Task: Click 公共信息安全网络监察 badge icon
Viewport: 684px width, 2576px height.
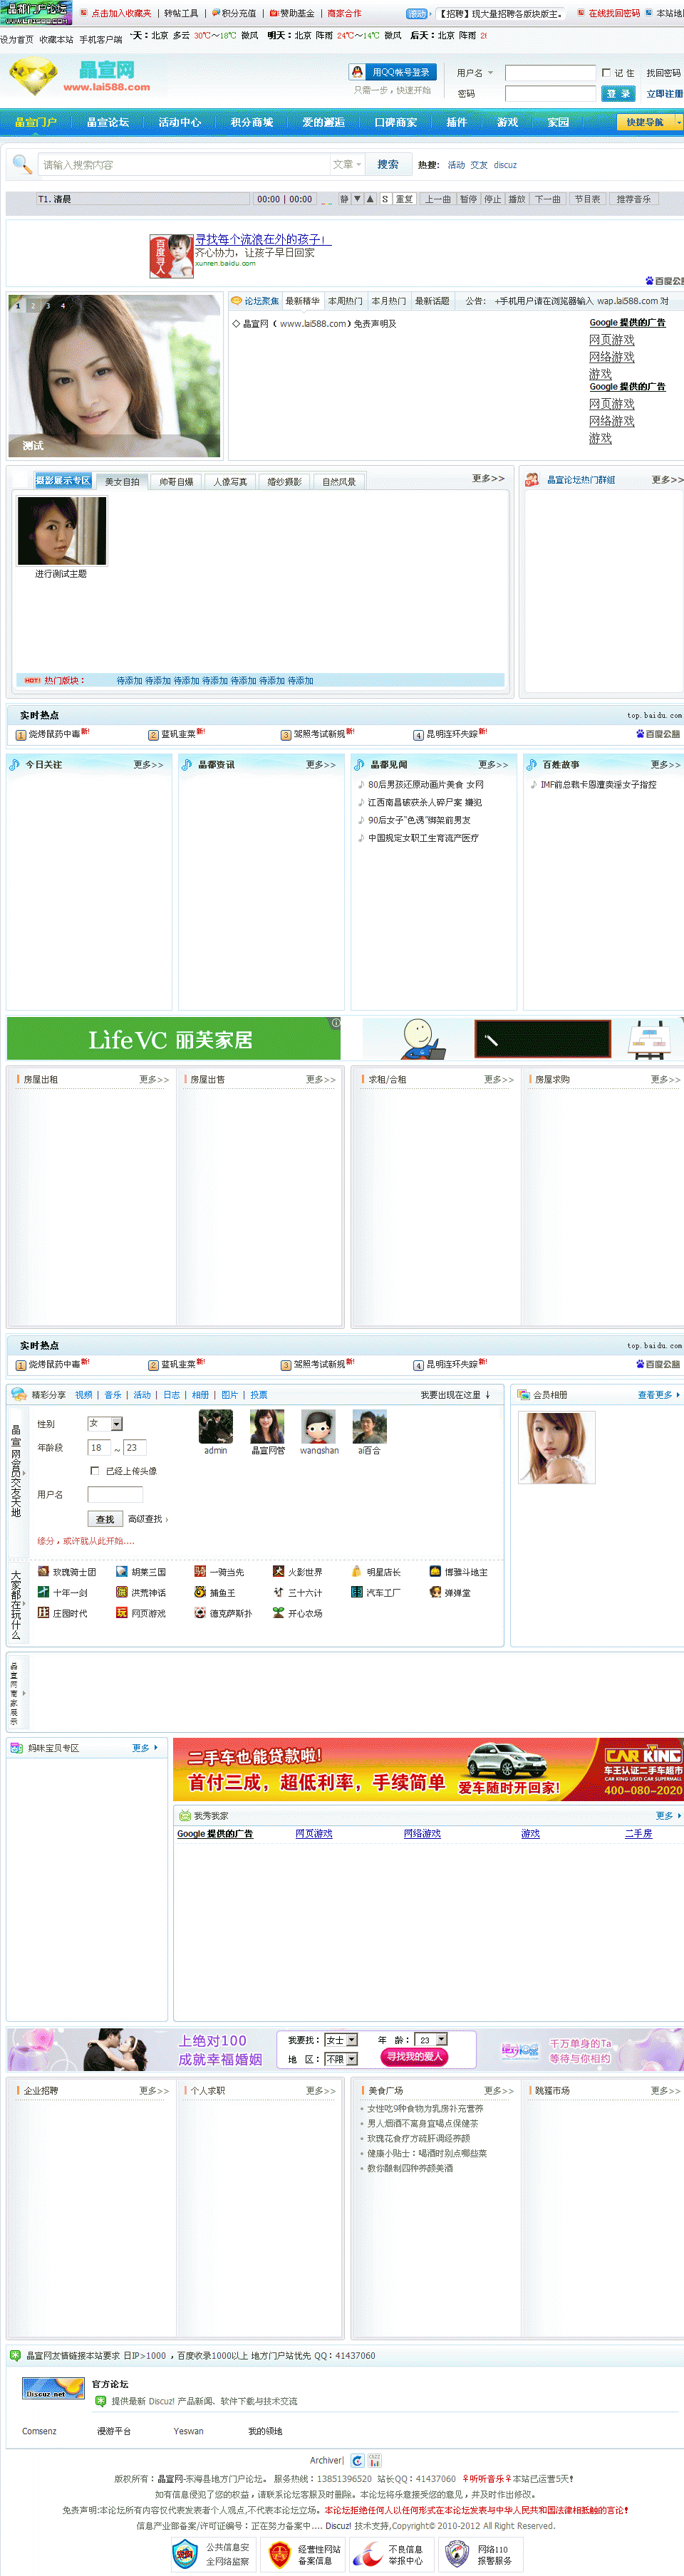Action: [x=184, y=2554]
